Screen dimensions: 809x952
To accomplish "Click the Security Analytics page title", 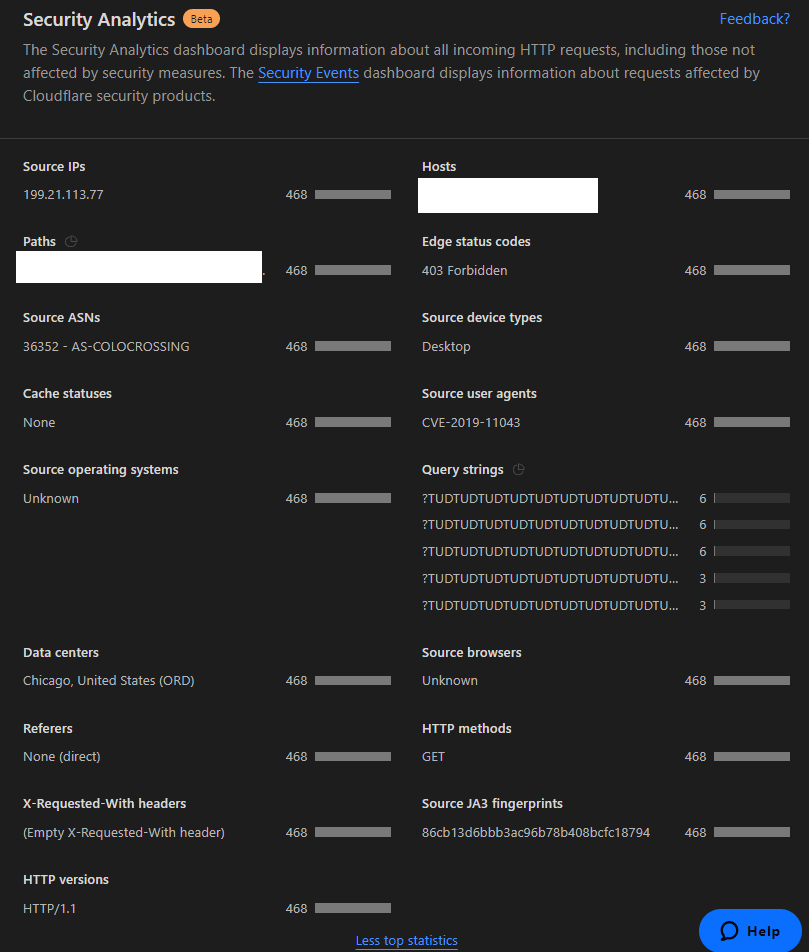I will pos(99,19).
